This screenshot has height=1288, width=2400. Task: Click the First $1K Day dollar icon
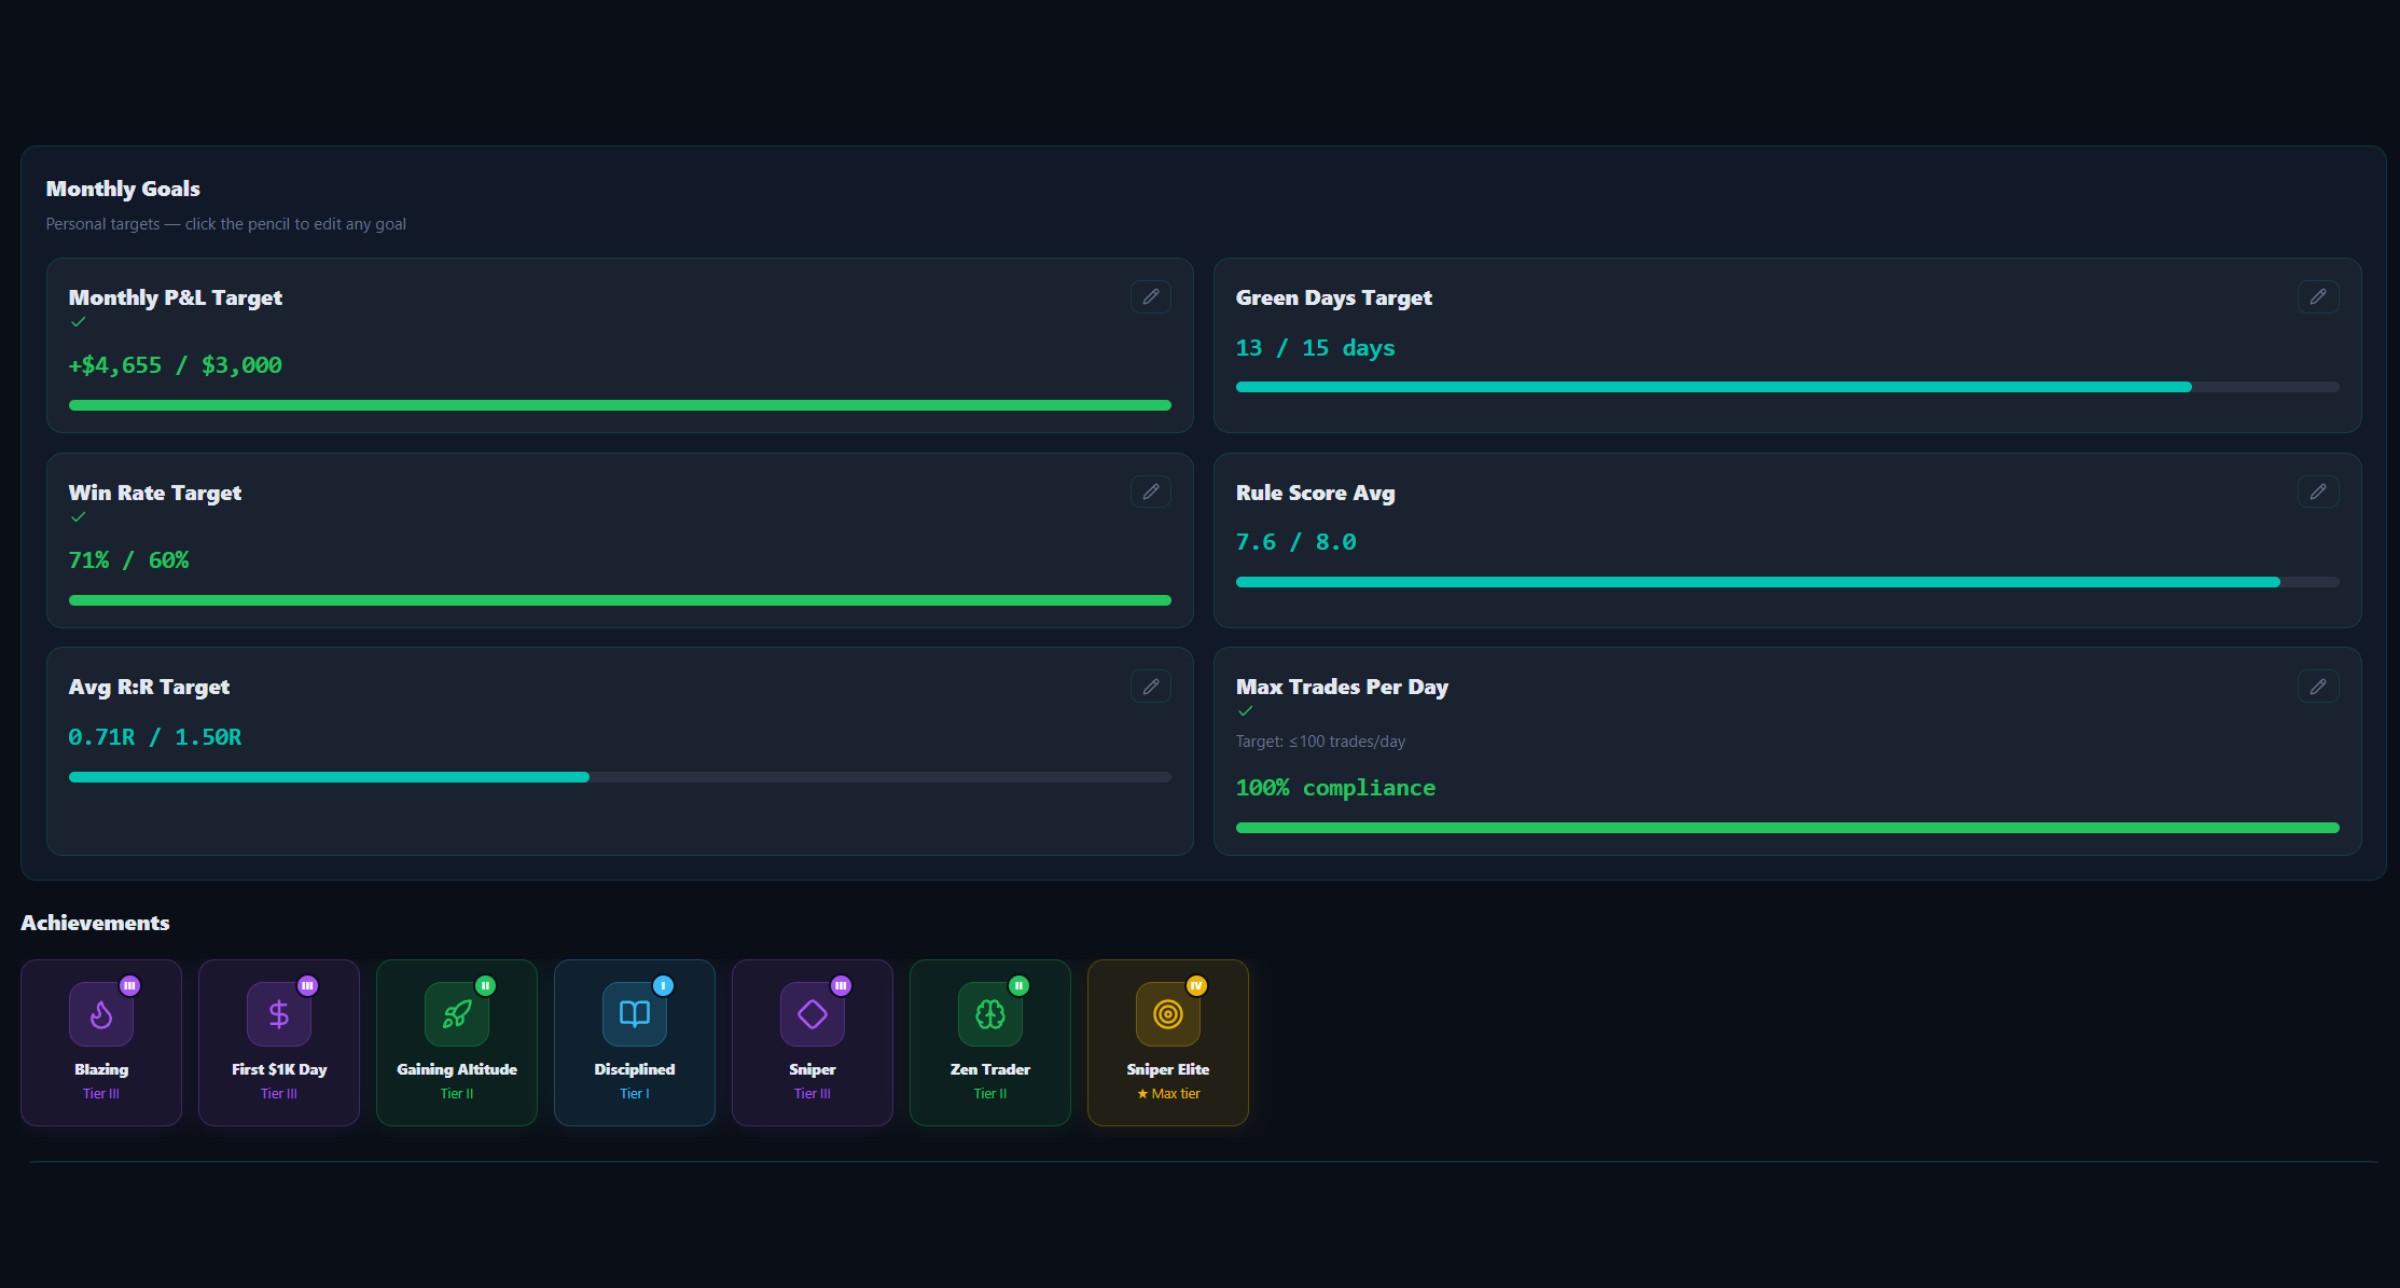pyautogui.click(x=279, y=1014)
